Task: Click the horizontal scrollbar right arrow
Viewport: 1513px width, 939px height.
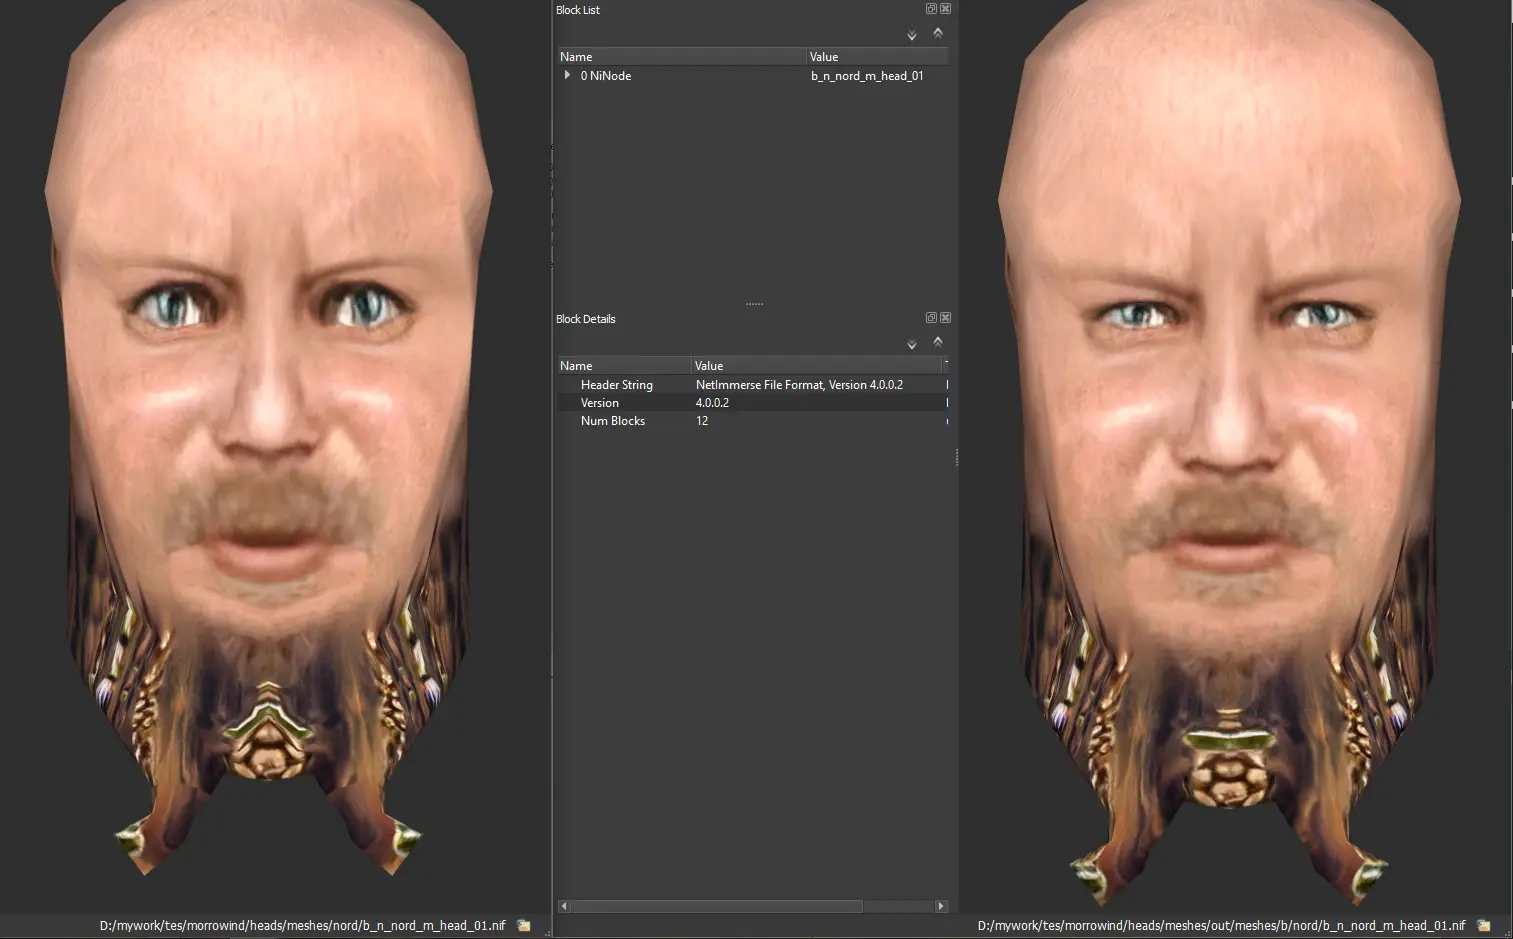Action: 941,906
